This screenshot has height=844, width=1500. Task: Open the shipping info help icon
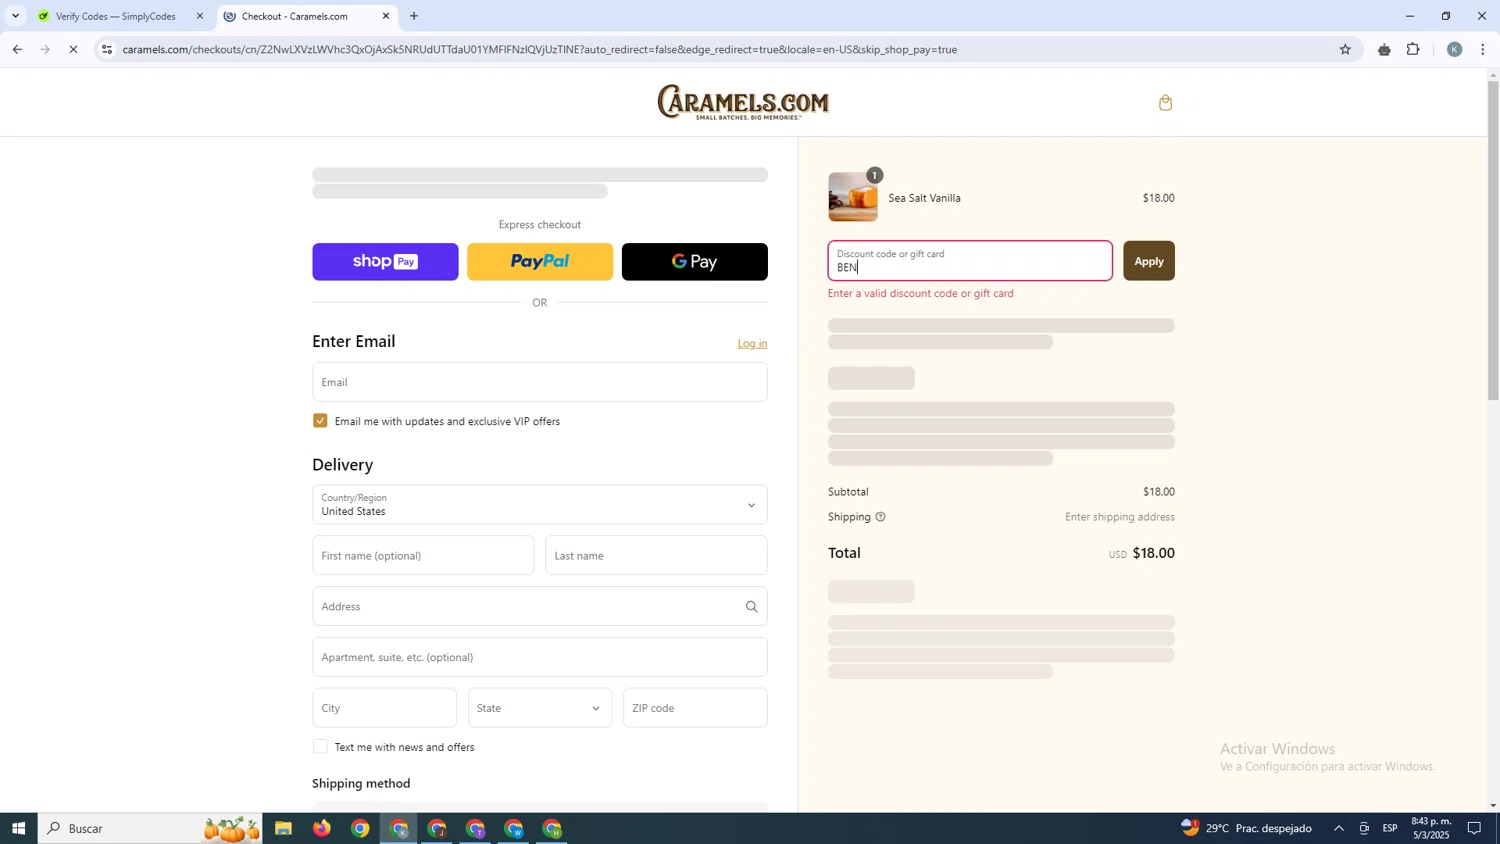click(x=880, y=517)
